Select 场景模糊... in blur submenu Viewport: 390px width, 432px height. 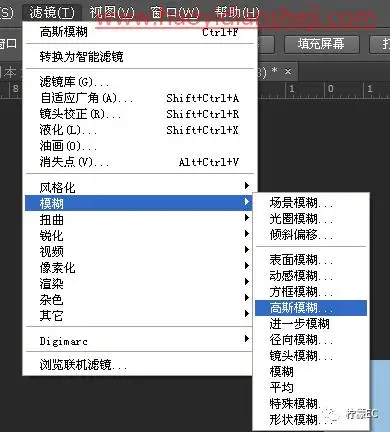tap(311, 203)
